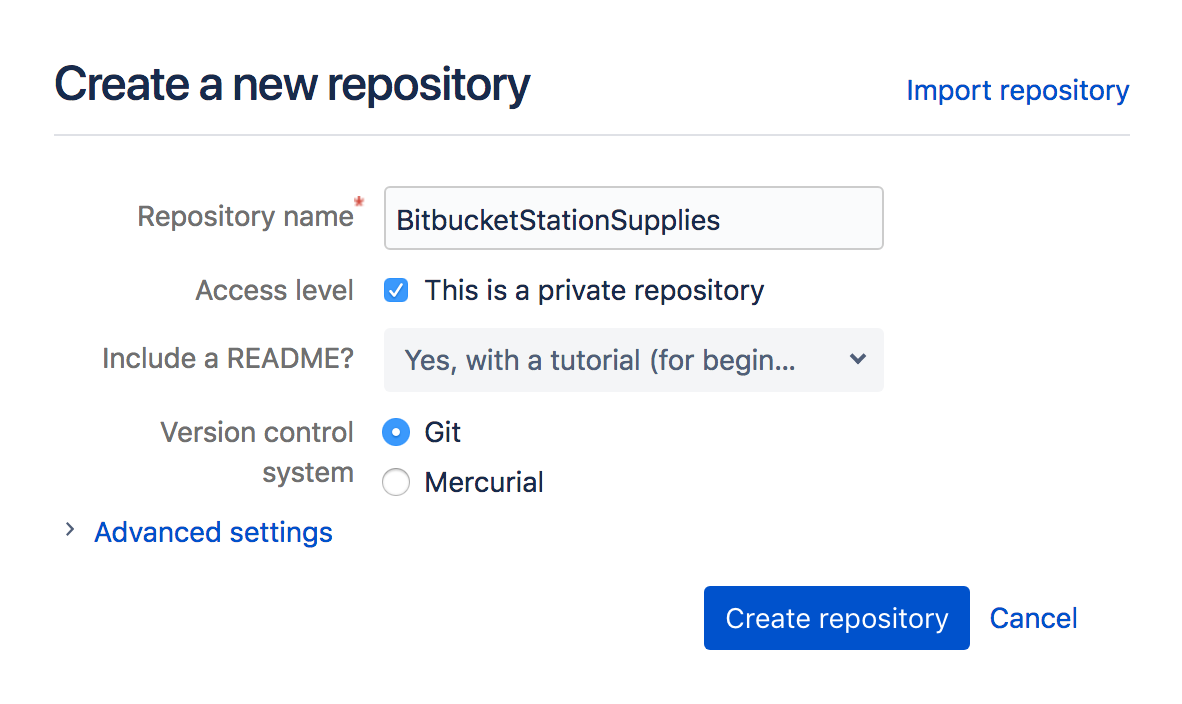Click the Create repository button

836,618
